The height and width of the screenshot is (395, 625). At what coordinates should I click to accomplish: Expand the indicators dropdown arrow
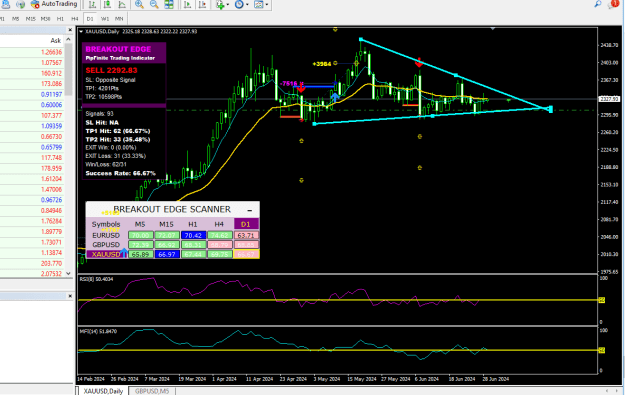click(x=228, y=5)
